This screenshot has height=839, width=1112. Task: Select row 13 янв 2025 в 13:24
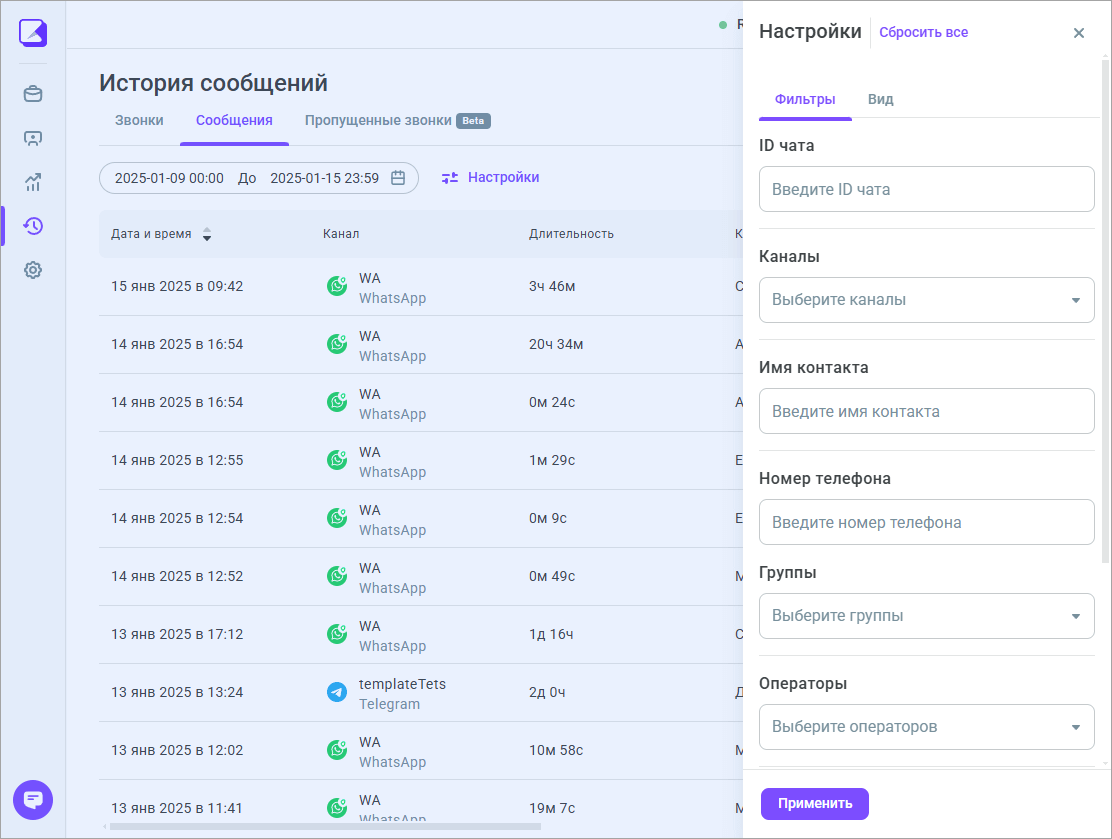click(421, 693)
